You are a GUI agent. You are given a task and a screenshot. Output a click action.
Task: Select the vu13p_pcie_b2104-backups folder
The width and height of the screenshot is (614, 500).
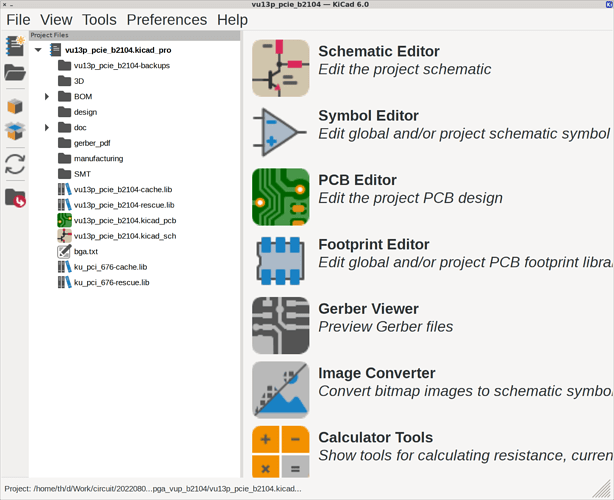click(122, 65)
